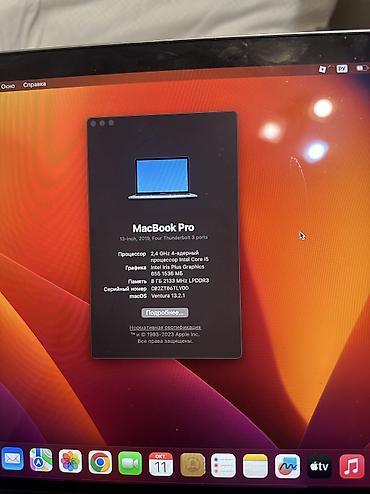This screenshot has height=494, width=370.
Task: Launch Freeform from the Dock
Action: coord(287,466)
